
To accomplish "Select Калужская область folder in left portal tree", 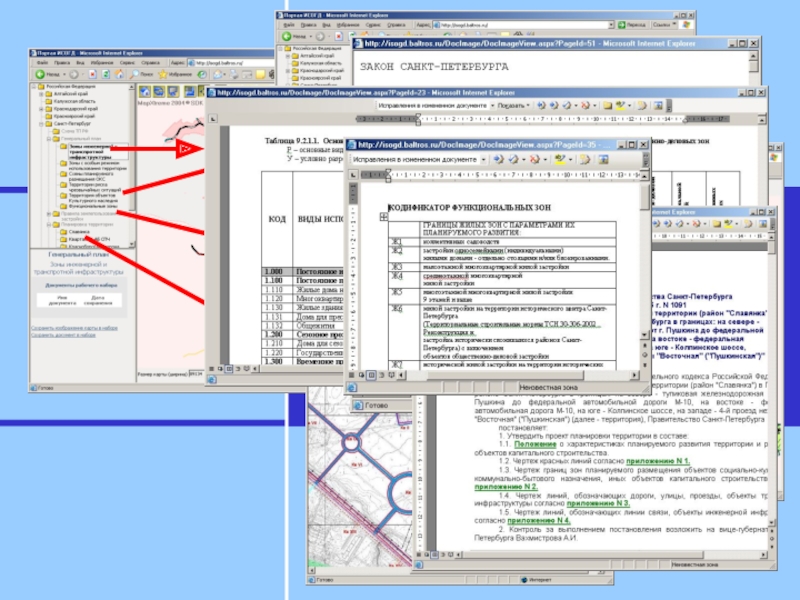I will [69, 101].
